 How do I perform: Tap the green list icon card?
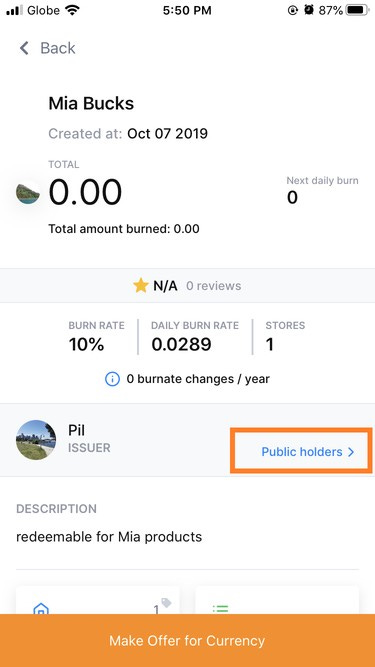click(x=277, y=600)
